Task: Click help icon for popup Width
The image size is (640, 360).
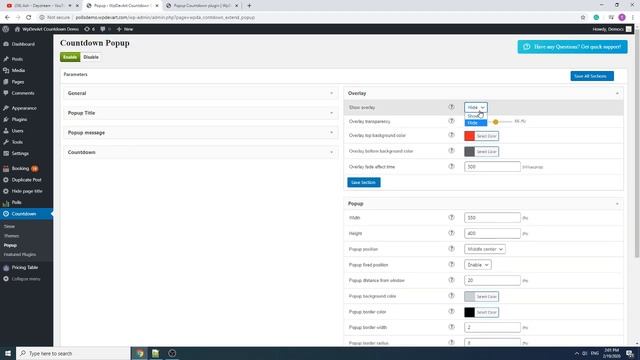Action: click(451, 218)
